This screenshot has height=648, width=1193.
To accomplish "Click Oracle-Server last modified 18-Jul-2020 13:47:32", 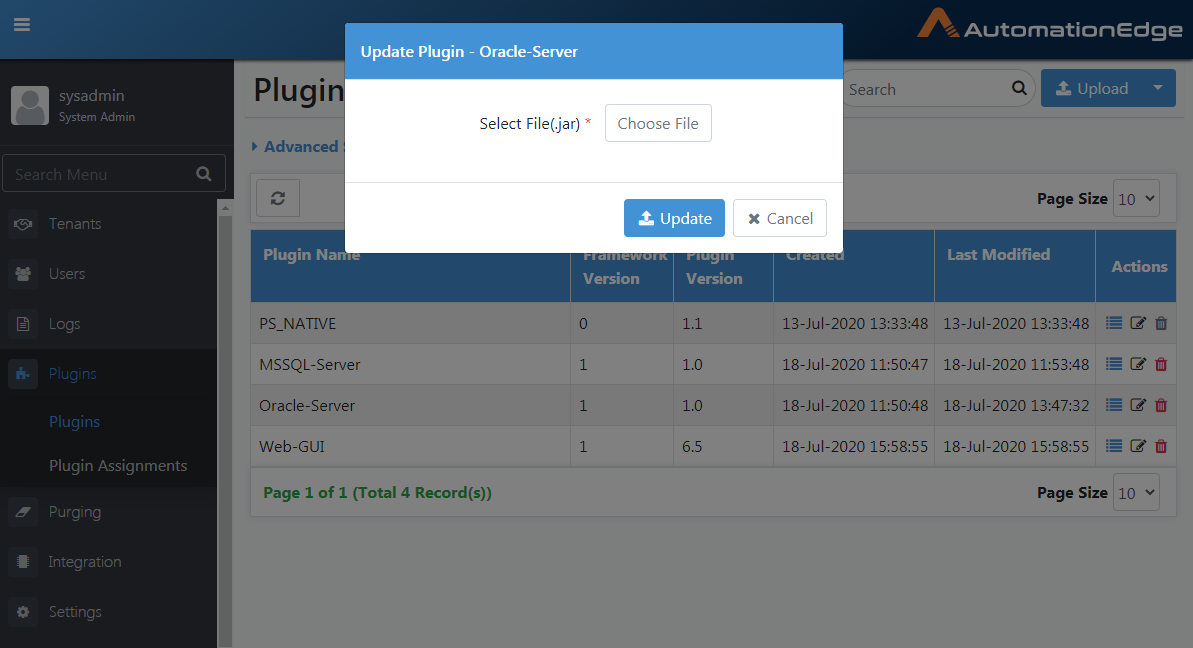I will click(1016, 405).
